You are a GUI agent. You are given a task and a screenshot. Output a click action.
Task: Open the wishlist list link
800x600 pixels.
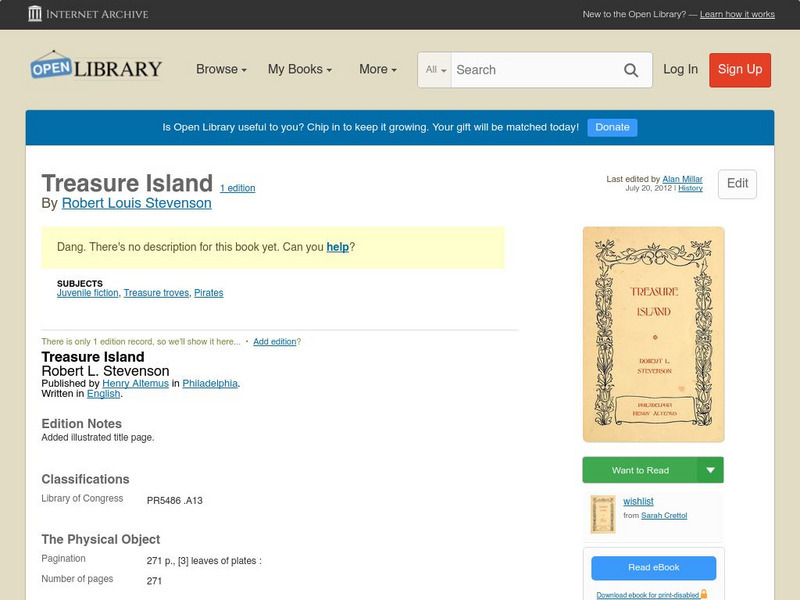pos(638,502)
